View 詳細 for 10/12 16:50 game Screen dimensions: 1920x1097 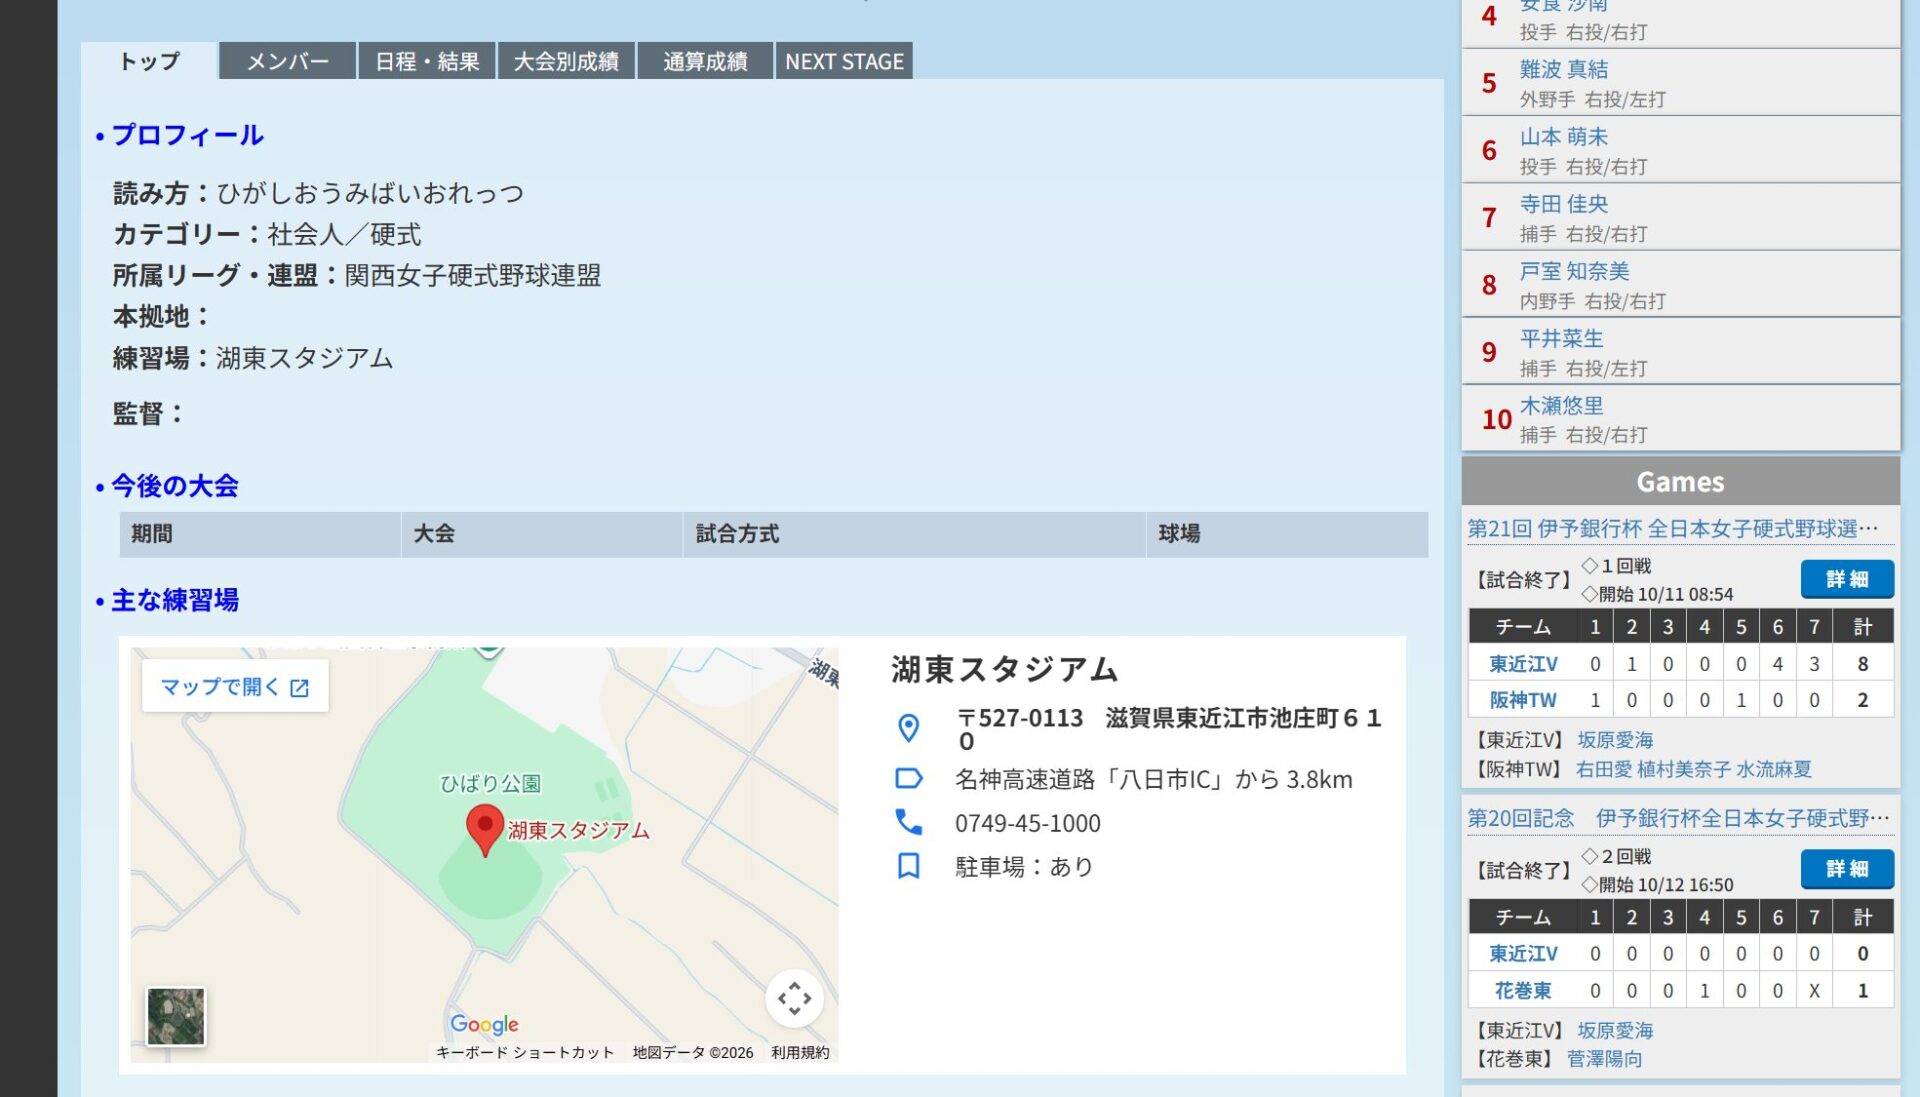pyautogui.click(x=1846, y=869)
